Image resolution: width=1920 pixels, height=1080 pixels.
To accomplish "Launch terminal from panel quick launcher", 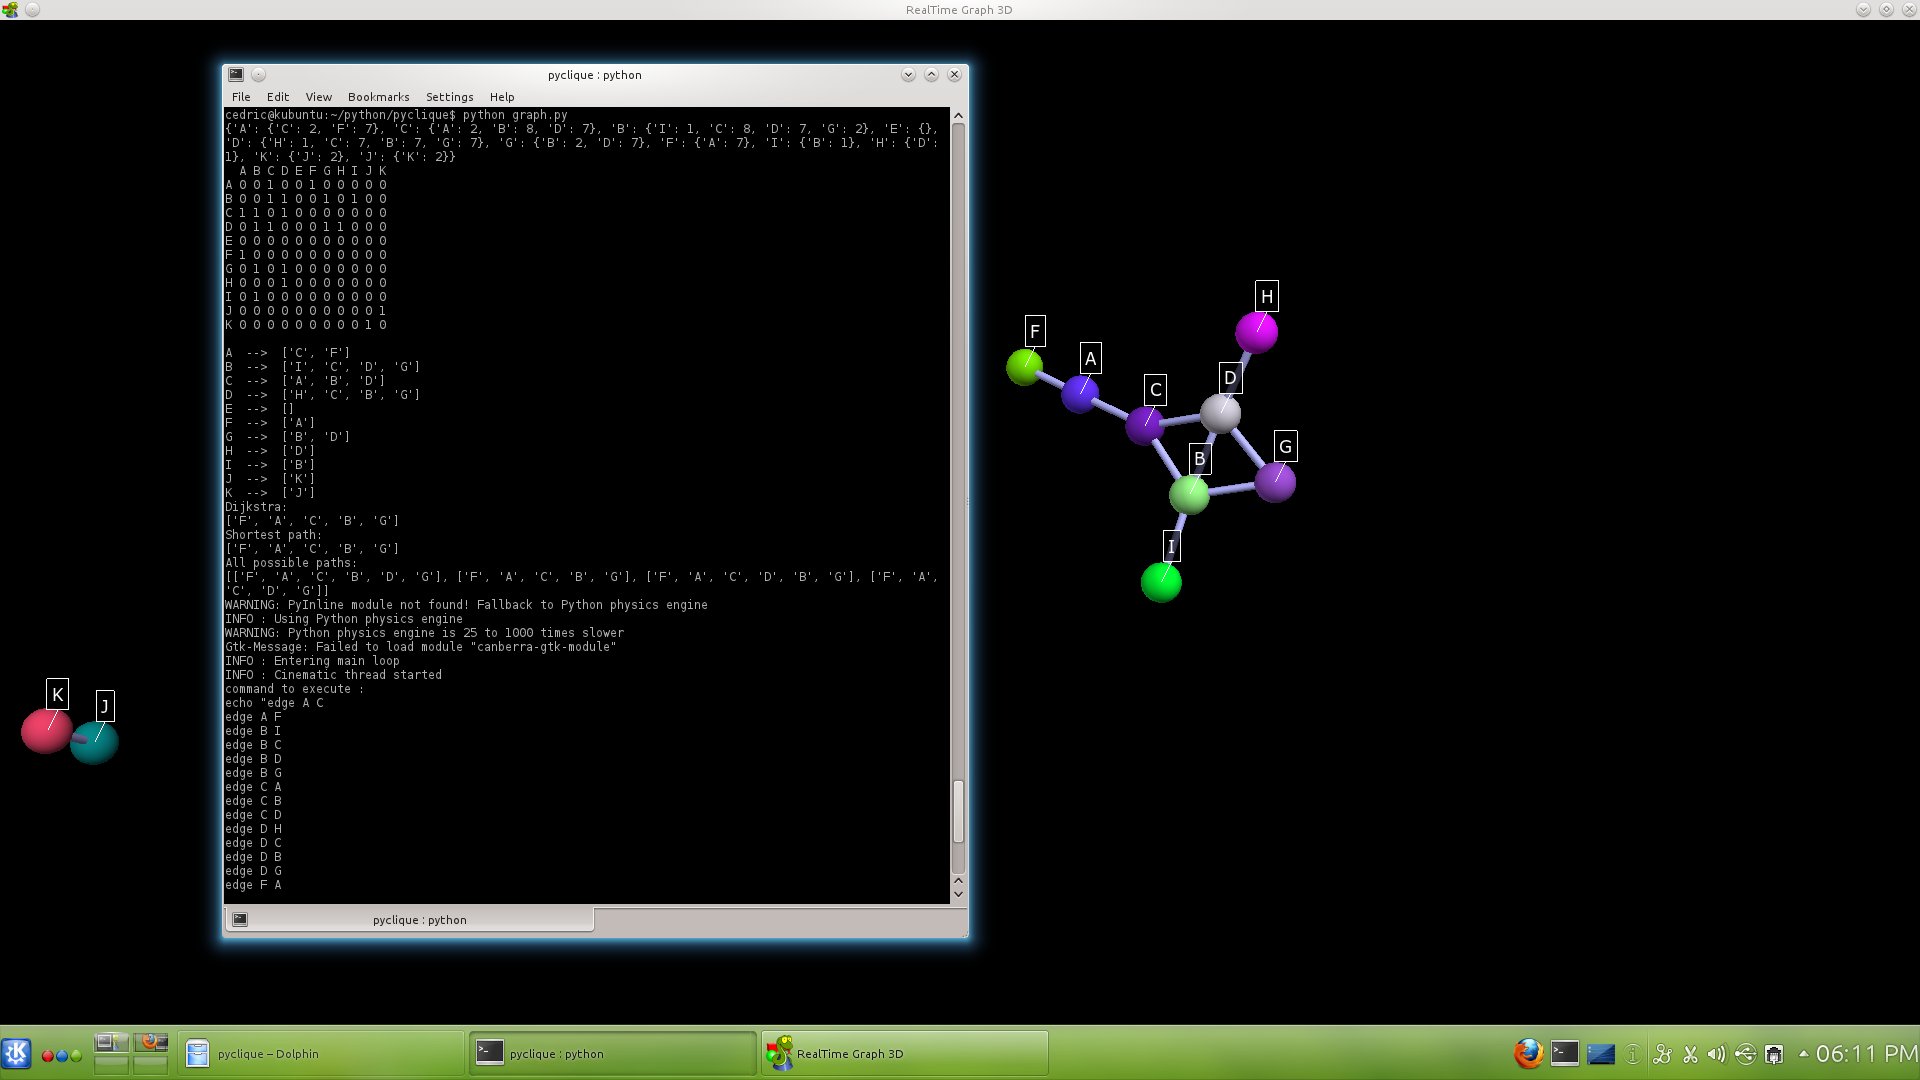I will tap(1565, 1054).
